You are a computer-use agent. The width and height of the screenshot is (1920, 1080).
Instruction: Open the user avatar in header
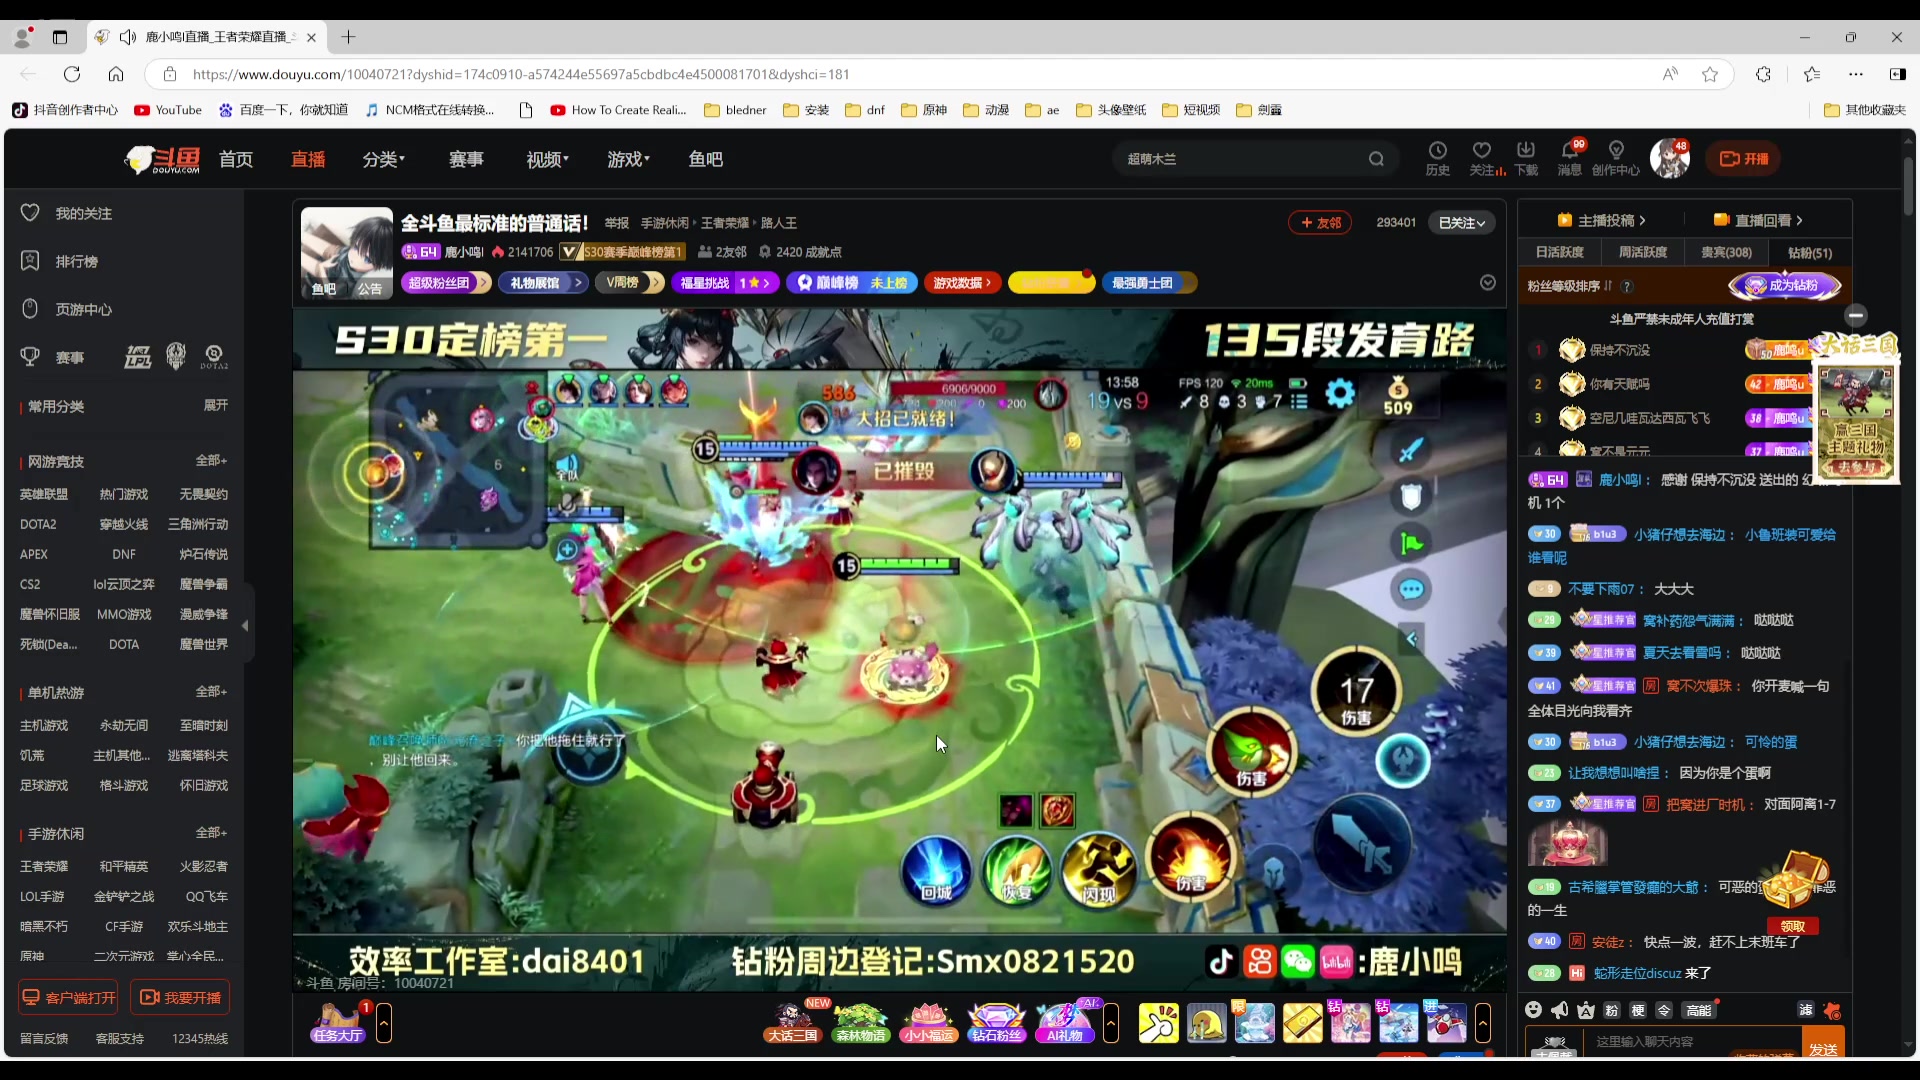(x=1669, y=159)
